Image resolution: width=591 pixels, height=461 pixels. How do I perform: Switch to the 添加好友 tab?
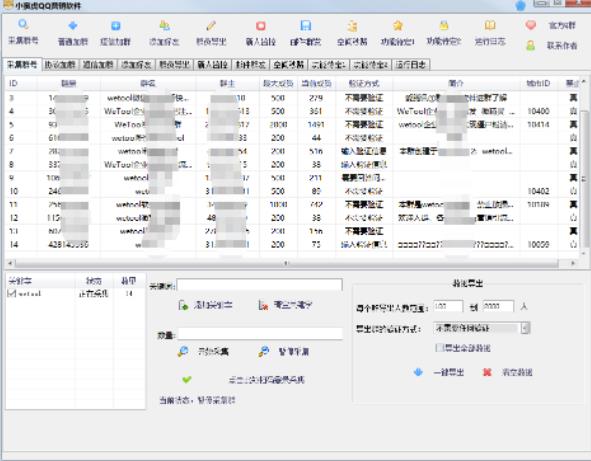click(136, 65)
